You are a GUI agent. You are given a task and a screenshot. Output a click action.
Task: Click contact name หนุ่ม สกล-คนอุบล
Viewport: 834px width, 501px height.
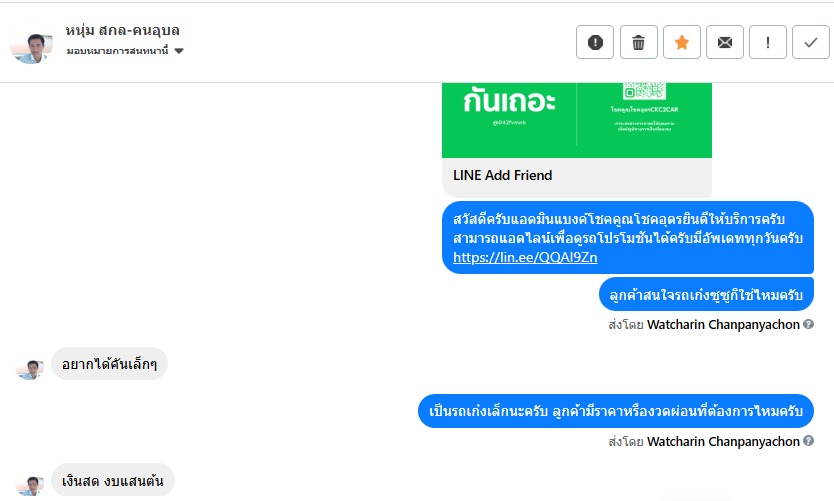click(x=122, y=30)
